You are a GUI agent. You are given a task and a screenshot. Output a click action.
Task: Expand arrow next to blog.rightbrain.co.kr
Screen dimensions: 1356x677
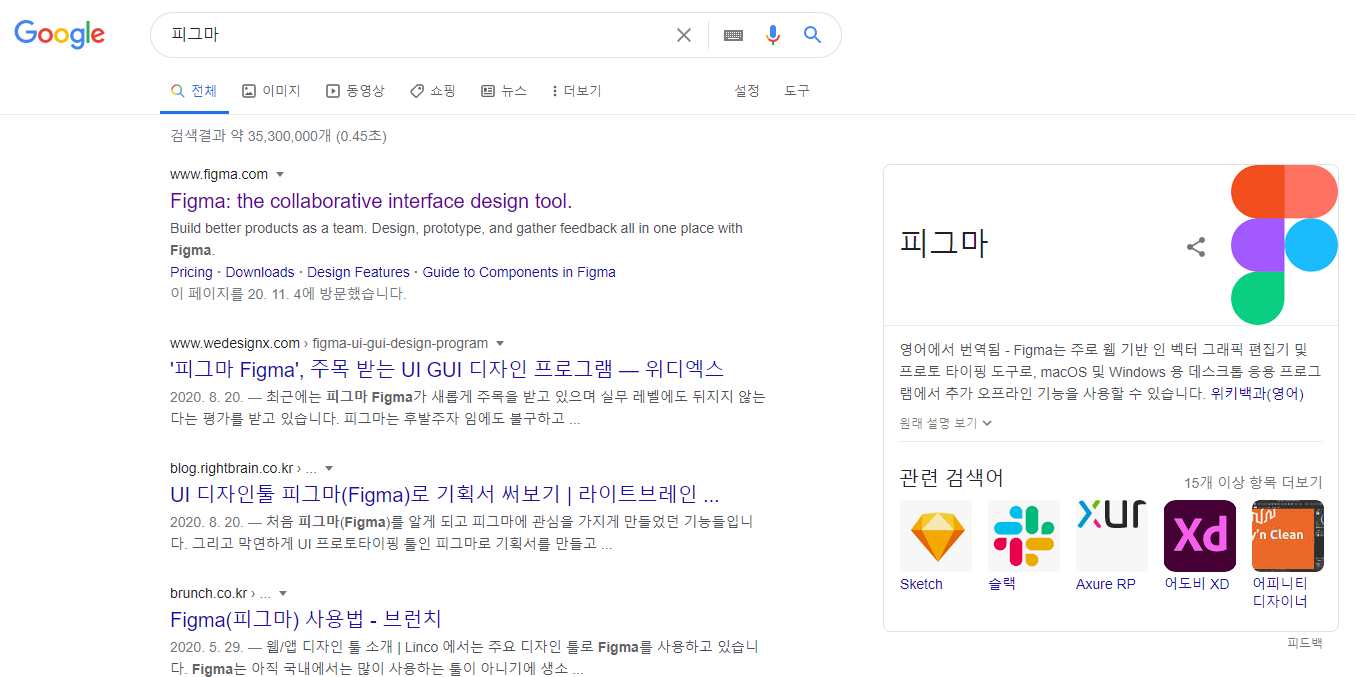329,468
